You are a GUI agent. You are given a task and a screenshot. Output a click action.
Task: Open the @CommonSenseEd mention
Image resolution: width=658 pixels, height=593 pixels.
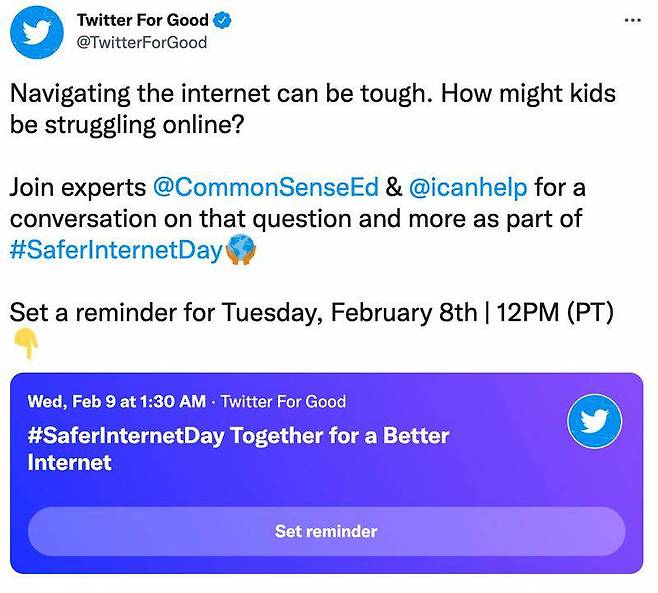coord(264,187)
